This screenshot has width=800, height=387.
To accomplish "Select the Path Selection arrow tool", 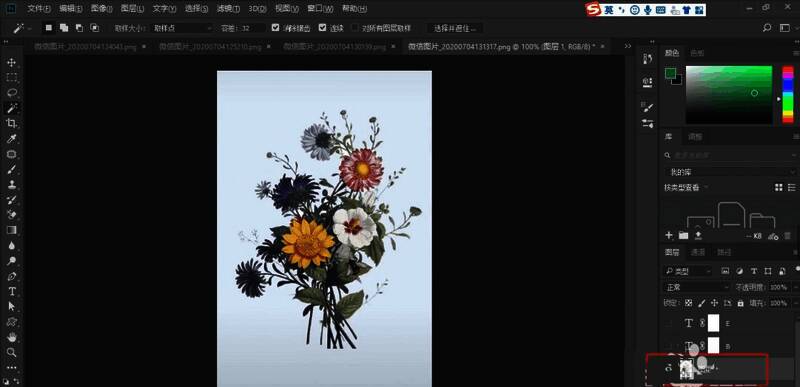I will (x=11, y=306).
